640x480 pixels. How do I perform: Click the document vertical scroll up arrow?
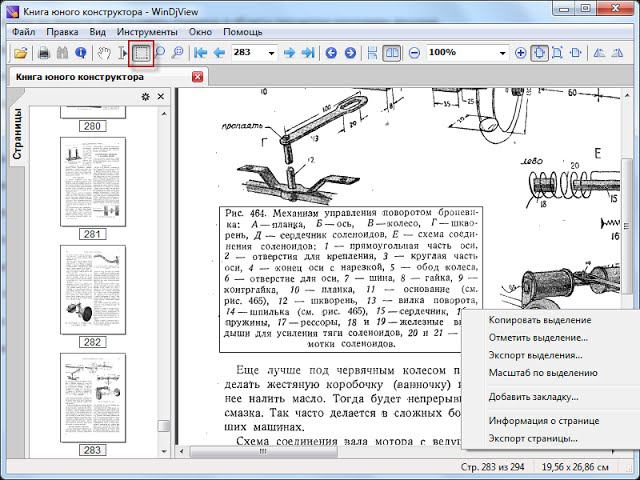click(x=627, y=95)
